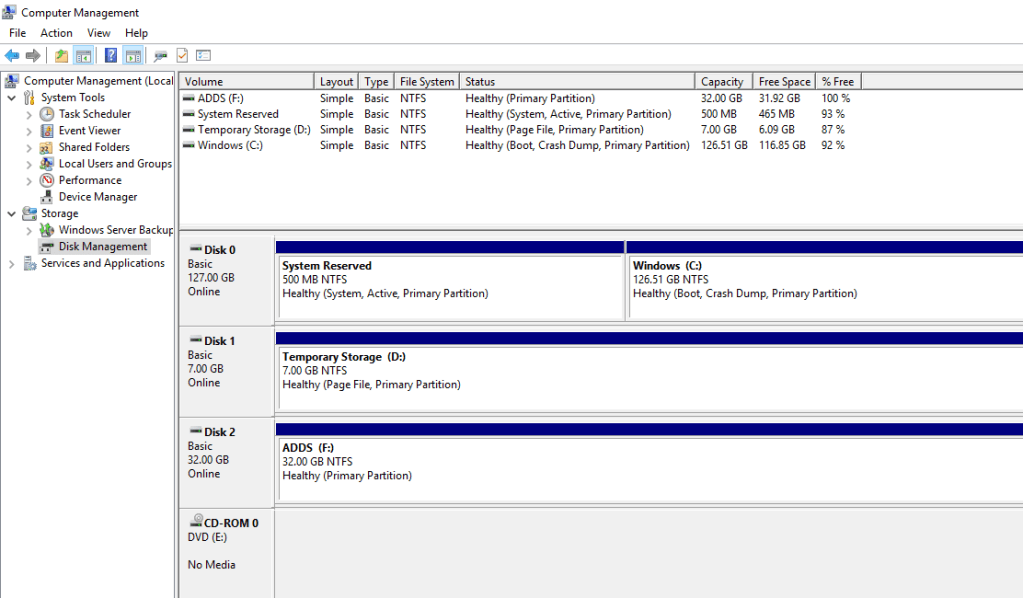
Task: Open Help via the blue question-mark icon
Action: (x=111, y=56)
